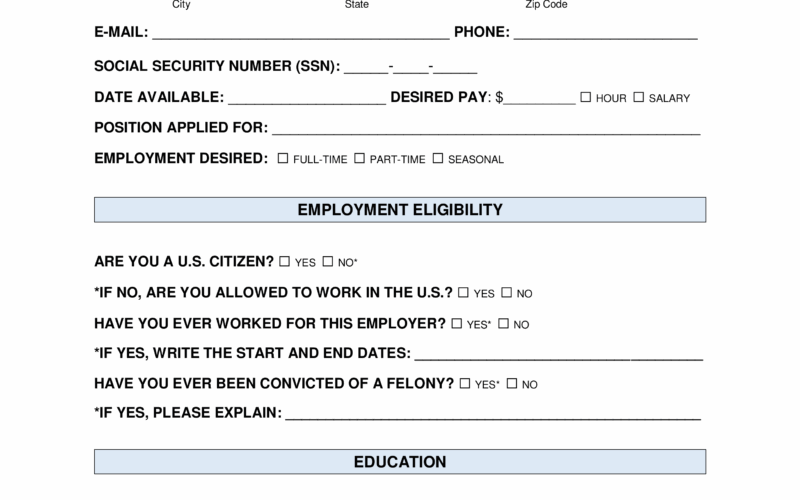This screenshot has height=500, width=800.
Task: Select NO for convicted of a felony
Action: click(512, 384)
